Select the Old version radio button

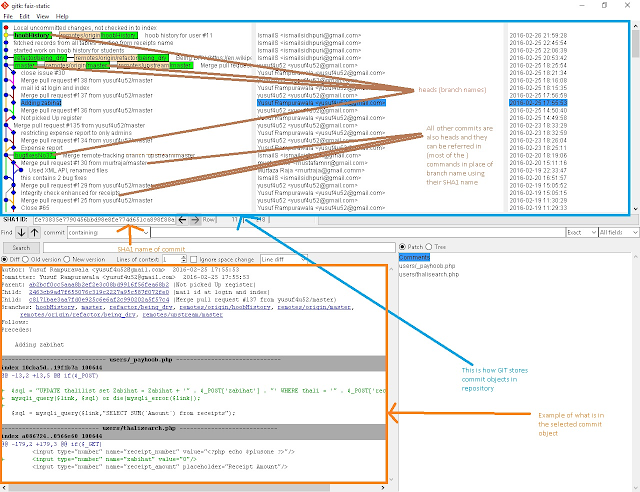(25, 259)
